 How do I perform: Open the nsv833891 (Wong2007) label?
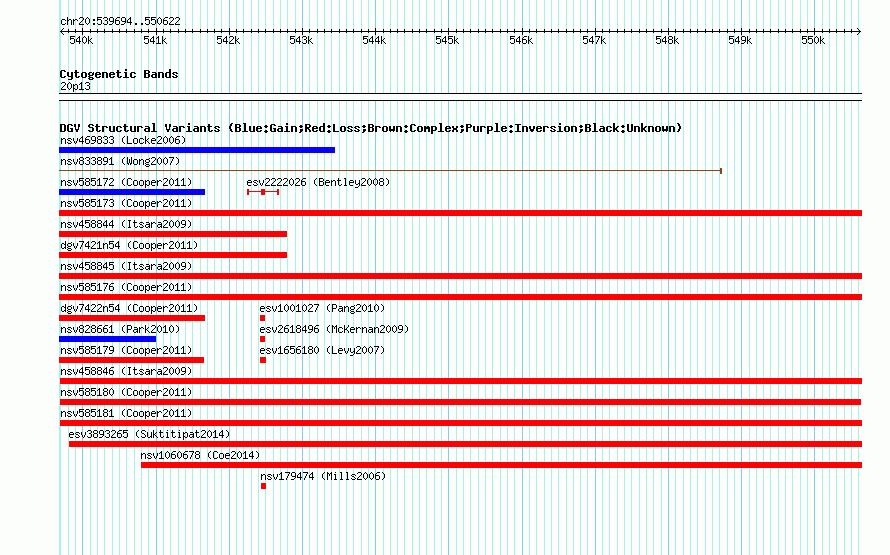tap(120, 161)
